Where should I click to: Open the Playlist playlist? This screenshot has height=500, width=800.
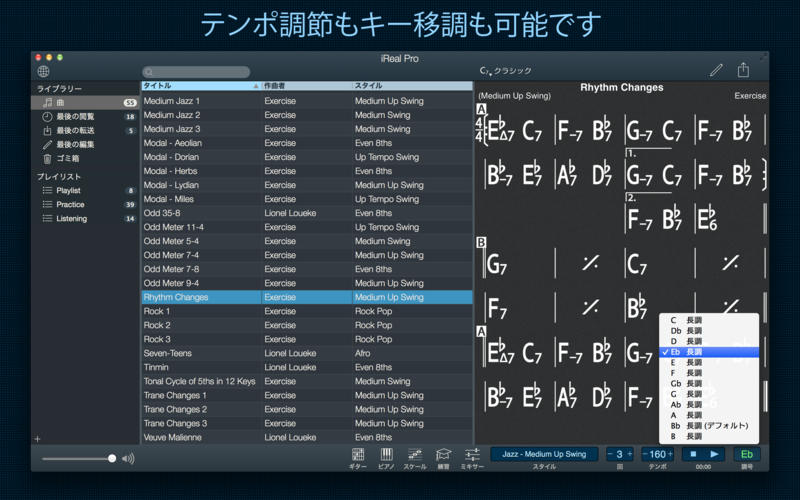(x=85, y=190)
